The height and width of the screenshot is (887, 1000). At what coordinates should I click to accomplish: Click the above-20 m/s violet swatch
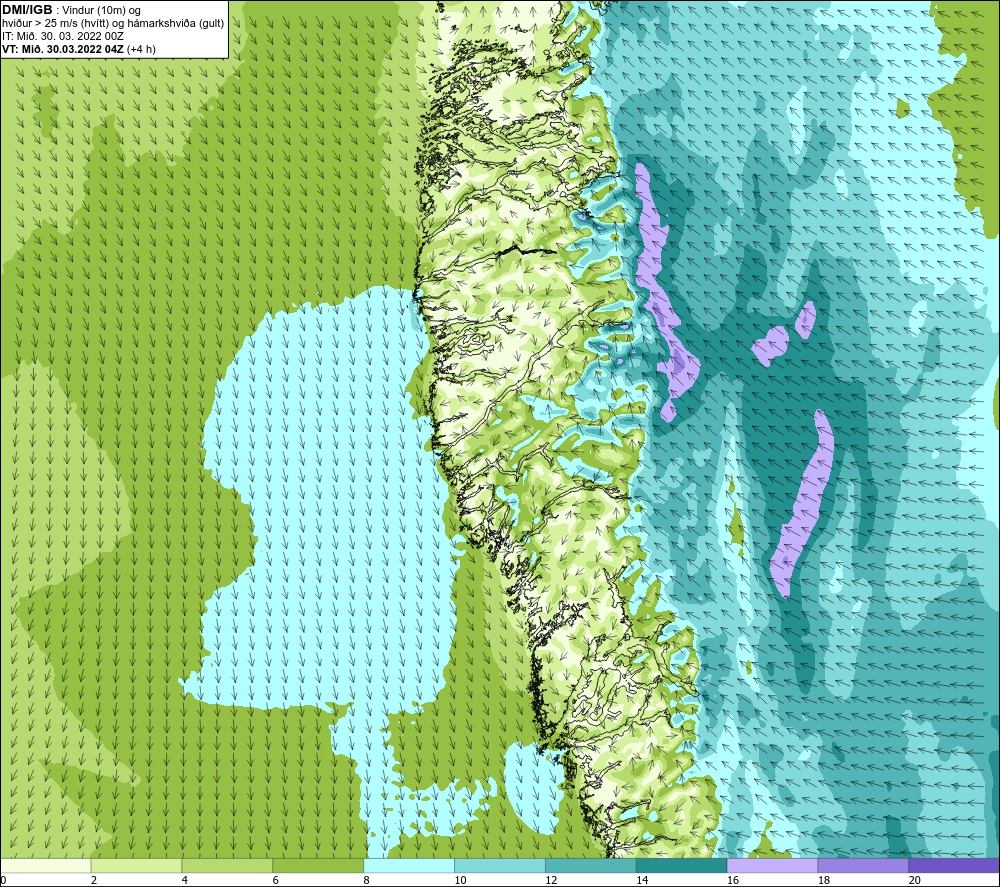tap(954, 866)
